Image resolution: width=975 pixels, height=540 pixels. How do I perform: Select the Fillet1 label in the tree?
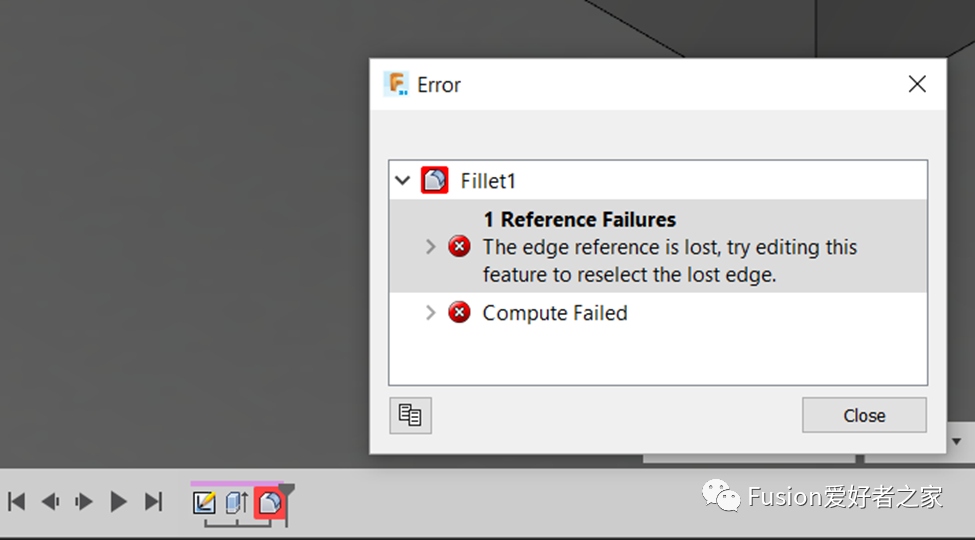click(x=488, y=181)
